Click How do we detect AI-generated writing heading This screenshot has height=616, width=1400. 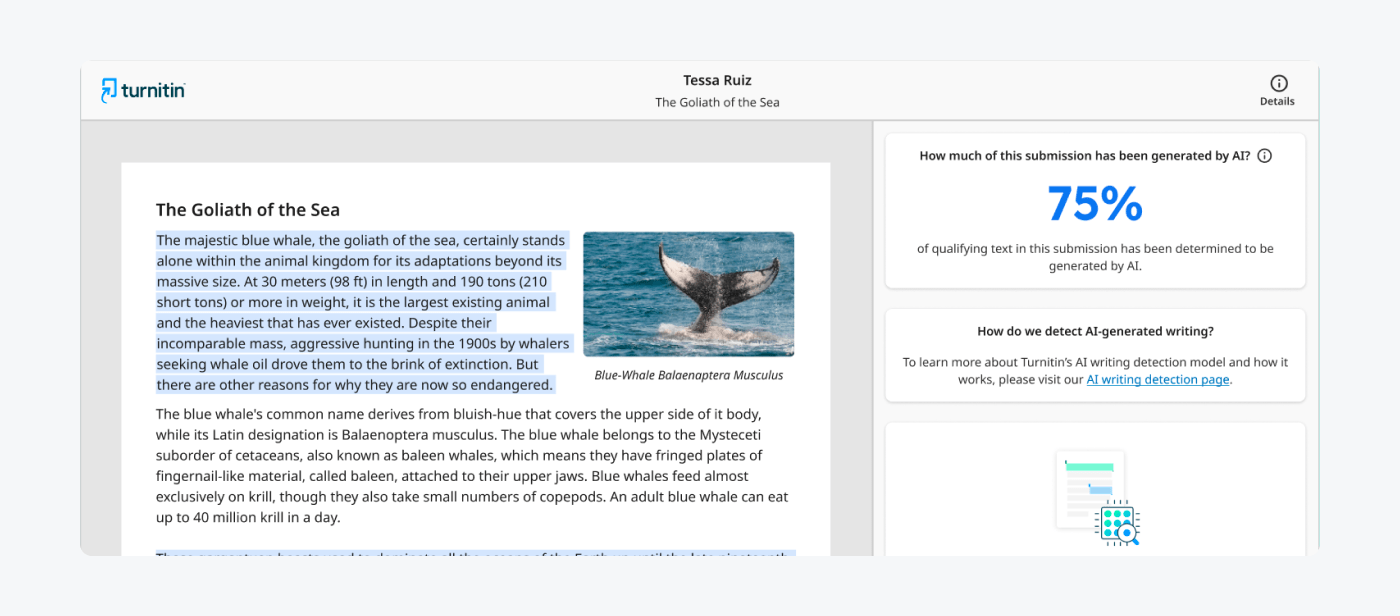[1095, 332]
